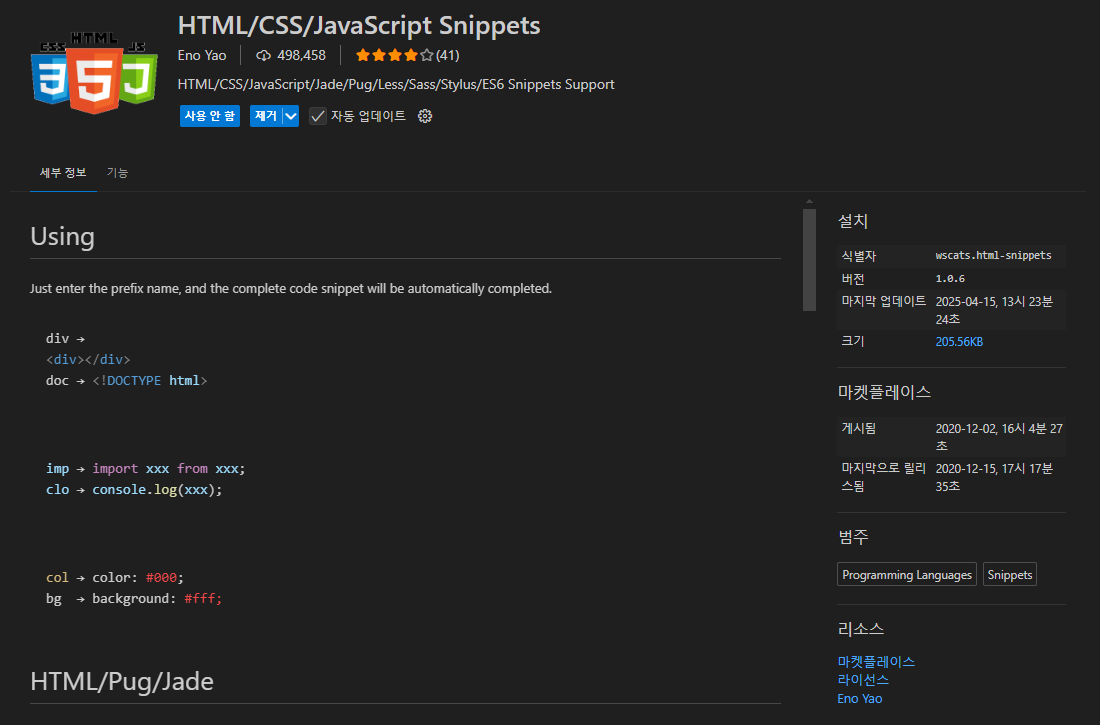The width and height of the screenshot is (1100, 725).
Task: Click the download cloud icon beside 498,458
Action: (263, 55)
